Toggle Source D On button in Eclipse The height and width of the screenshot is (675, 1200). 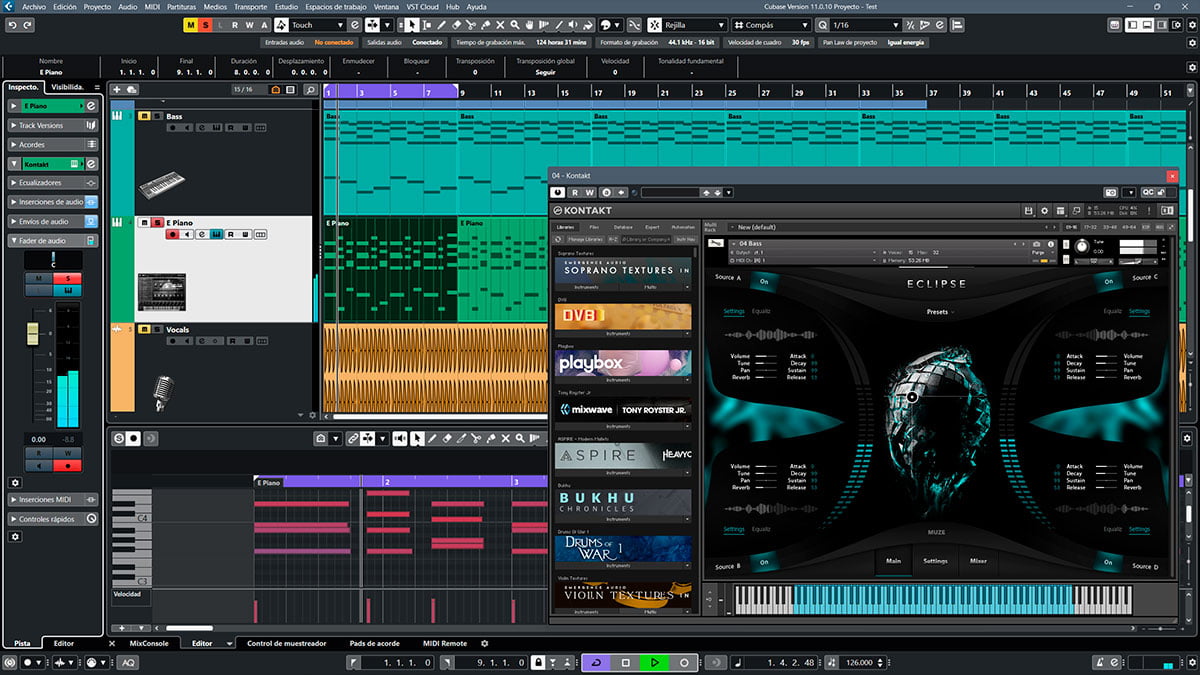[x=1108, y=562]
